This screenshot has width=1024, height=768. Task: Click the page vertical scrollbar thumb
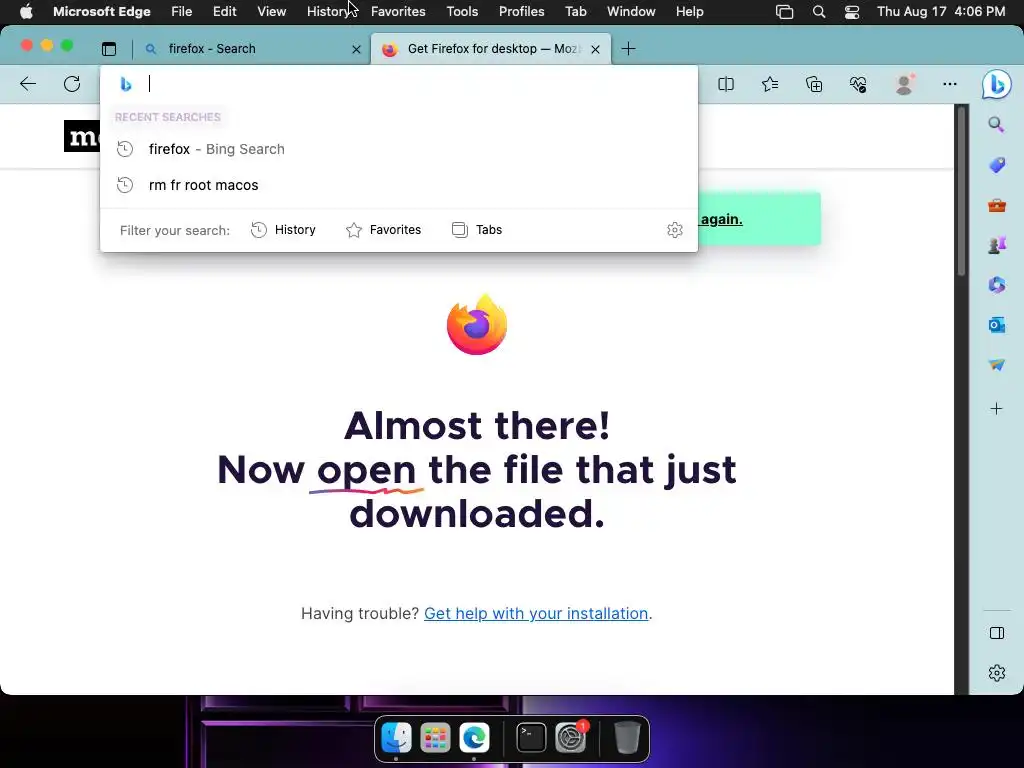961,193
